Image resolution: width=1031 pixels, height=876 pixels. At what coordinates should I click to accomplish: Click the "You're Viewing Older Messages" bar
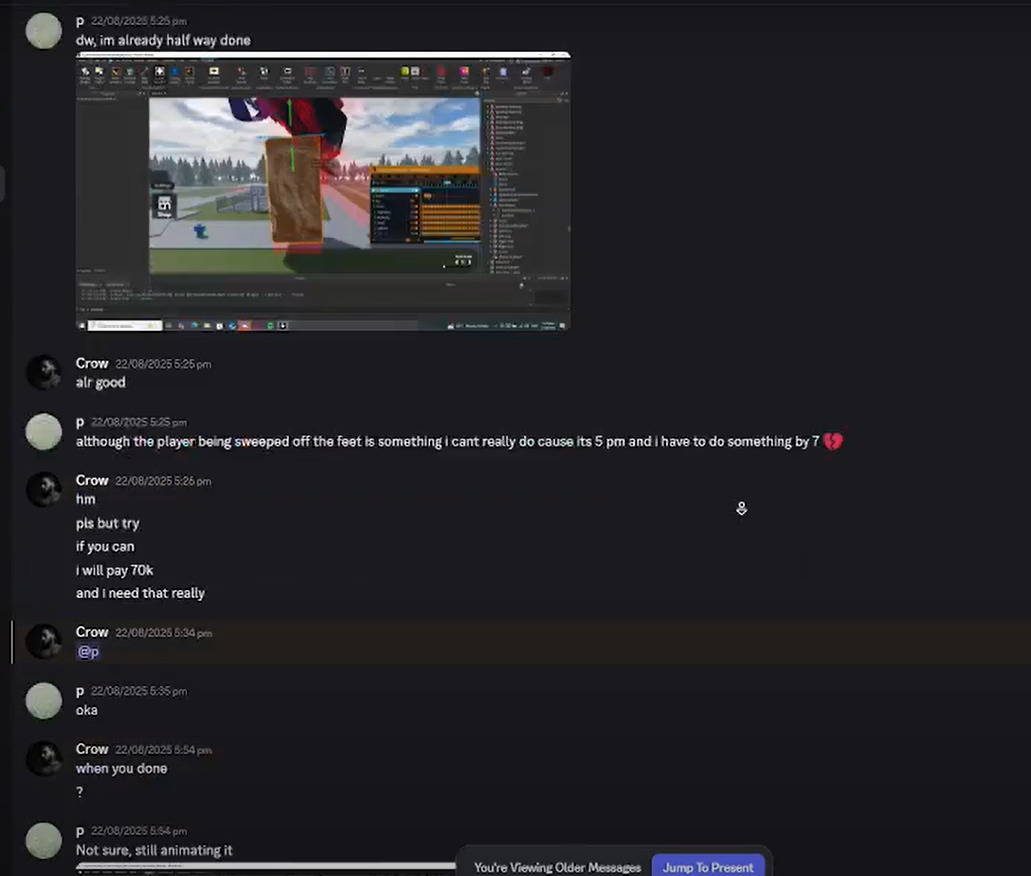coord(556,867)
